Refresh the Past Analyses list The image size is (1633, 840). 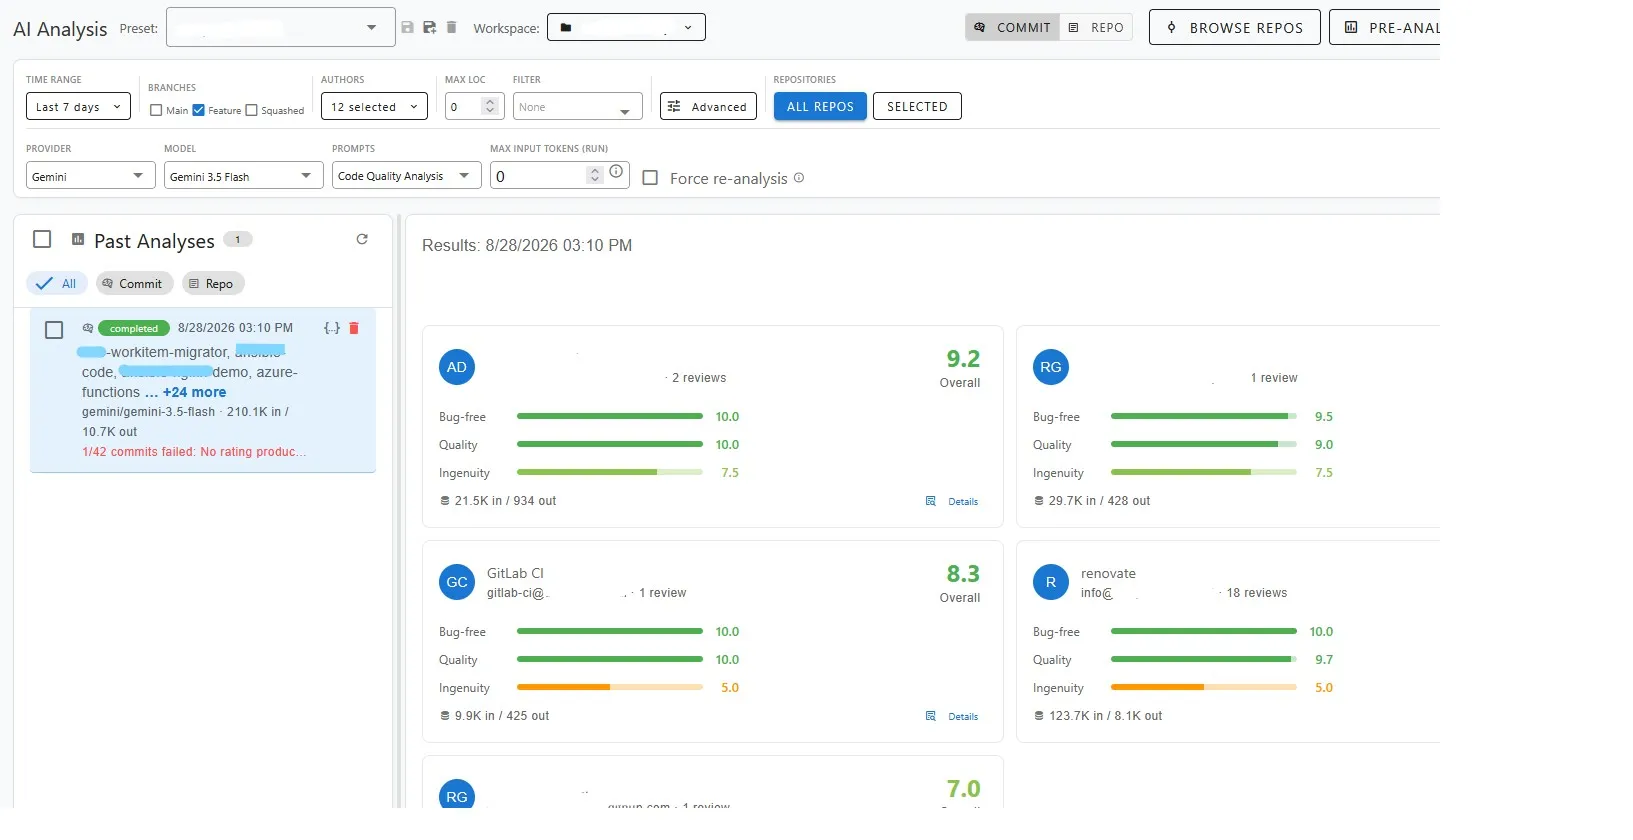[362, 239]
